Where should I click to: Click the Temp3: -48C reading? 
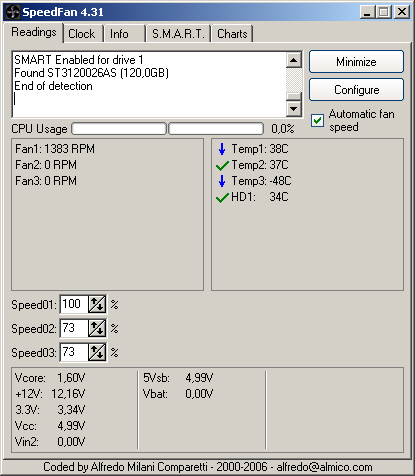click(x=261, y=181)
